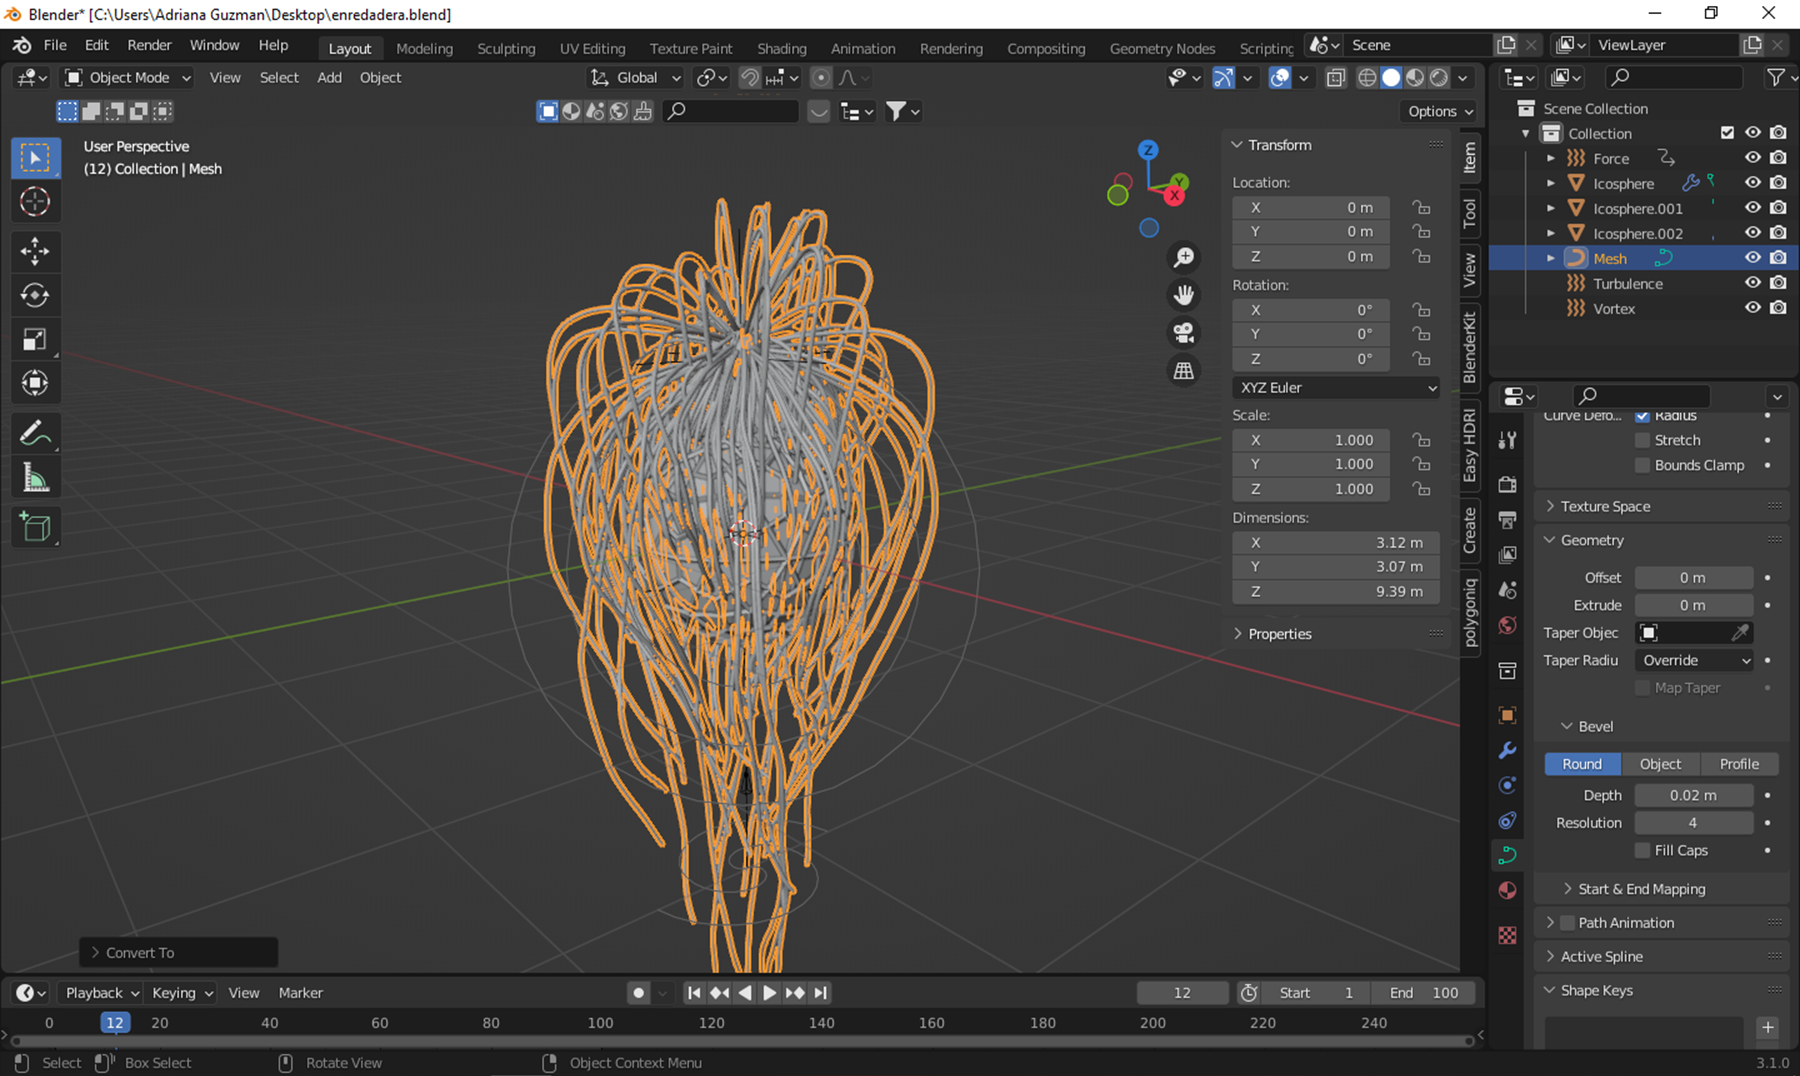This screenshot has height=1076, width=1800.
Task: Open the Taper Radius Override dropdown
Action: click(x=1695, y=660)
